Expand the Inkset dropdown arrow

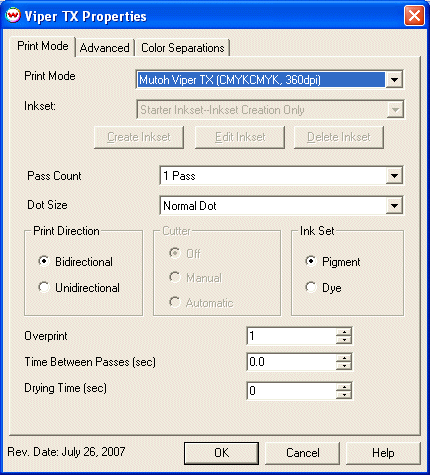point(395,110)
